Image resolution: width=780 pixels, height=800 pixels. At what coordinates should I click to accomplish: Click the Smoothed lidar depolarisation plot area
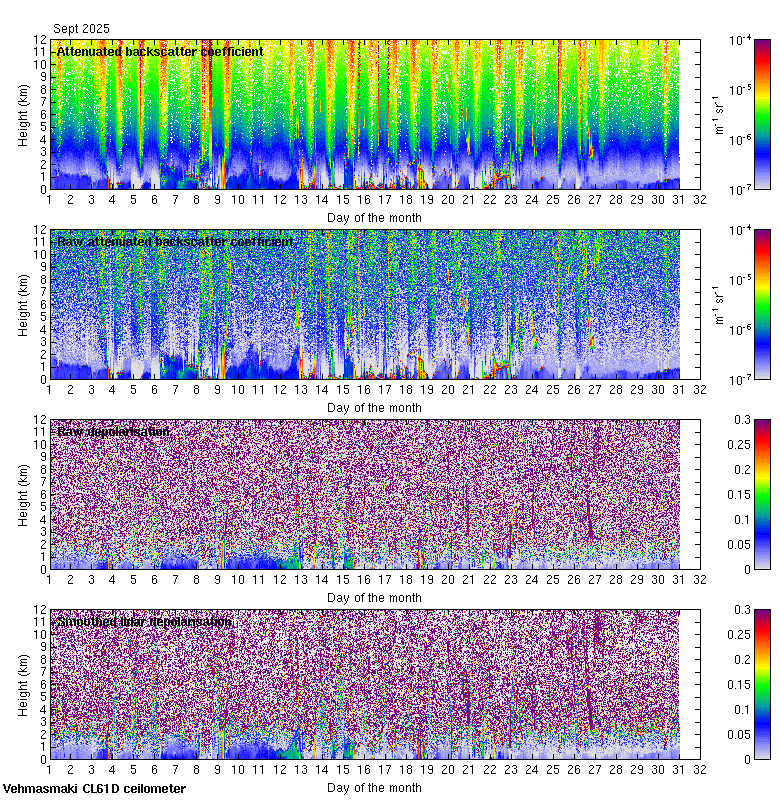375,684
